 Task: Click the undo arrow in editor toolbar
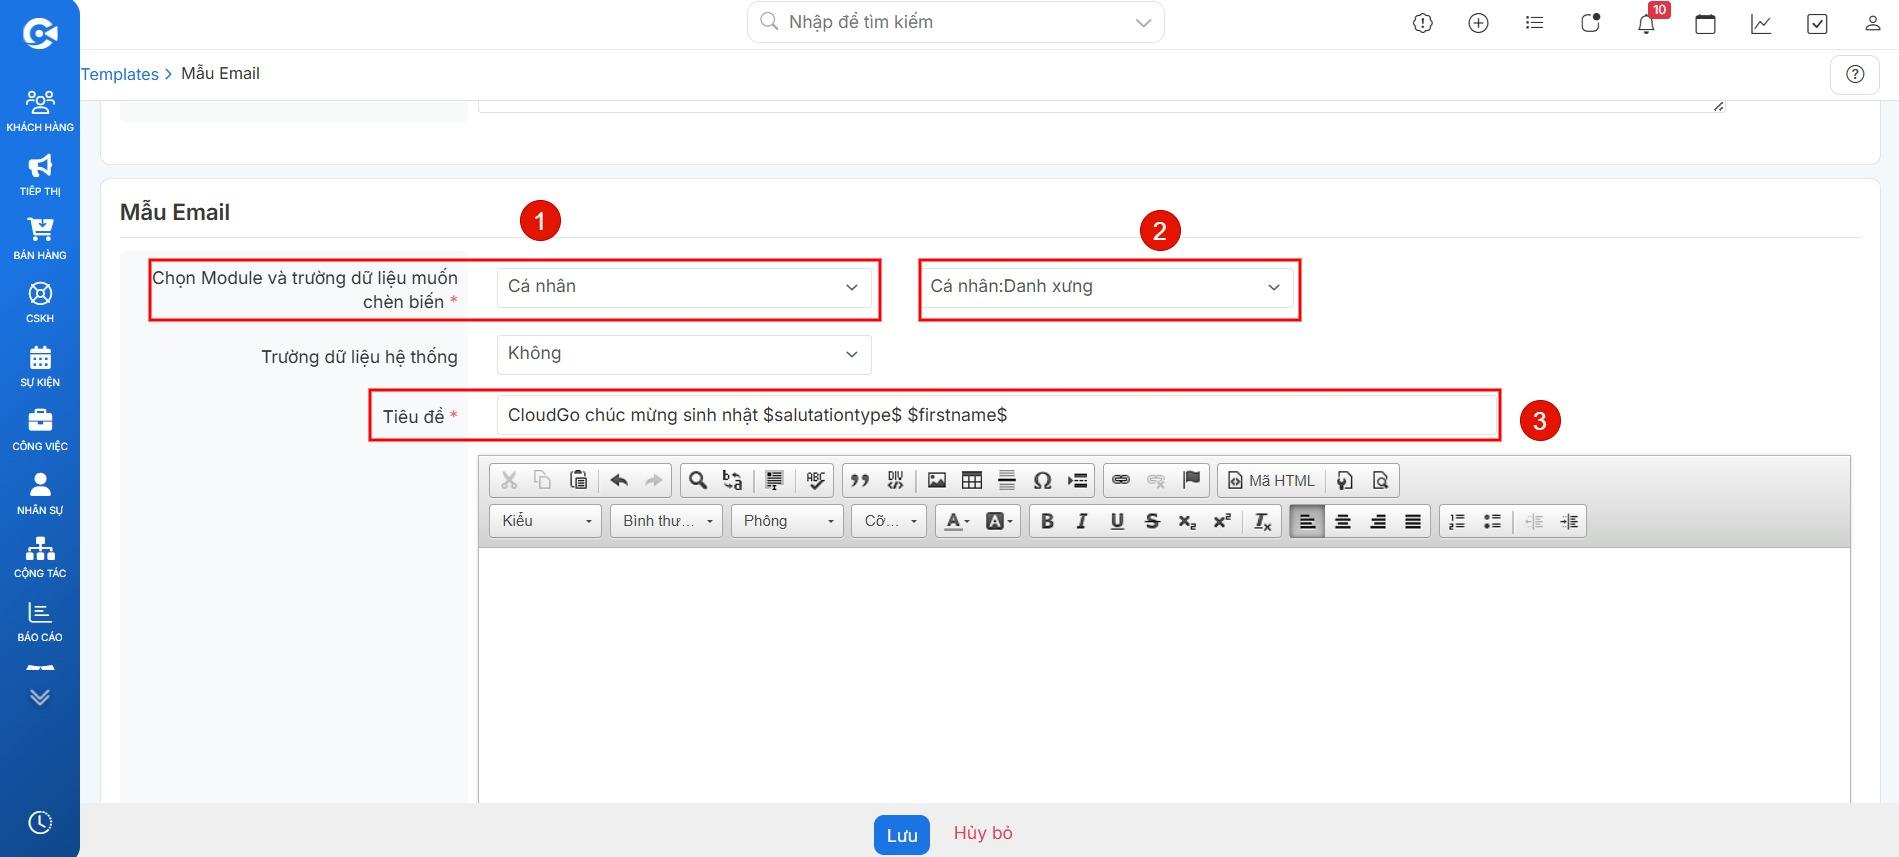tap(619, 480)
